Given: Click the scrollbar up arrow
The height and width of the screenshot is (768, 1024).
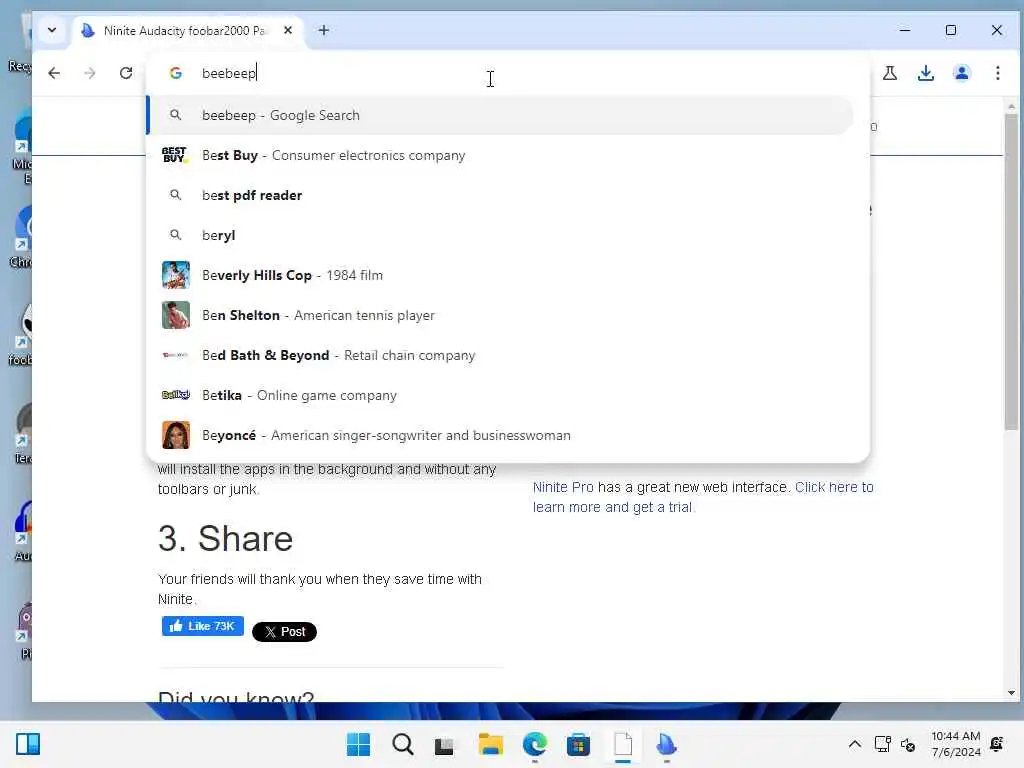Looking at the screenshot, I should (x=1011, y=106).
